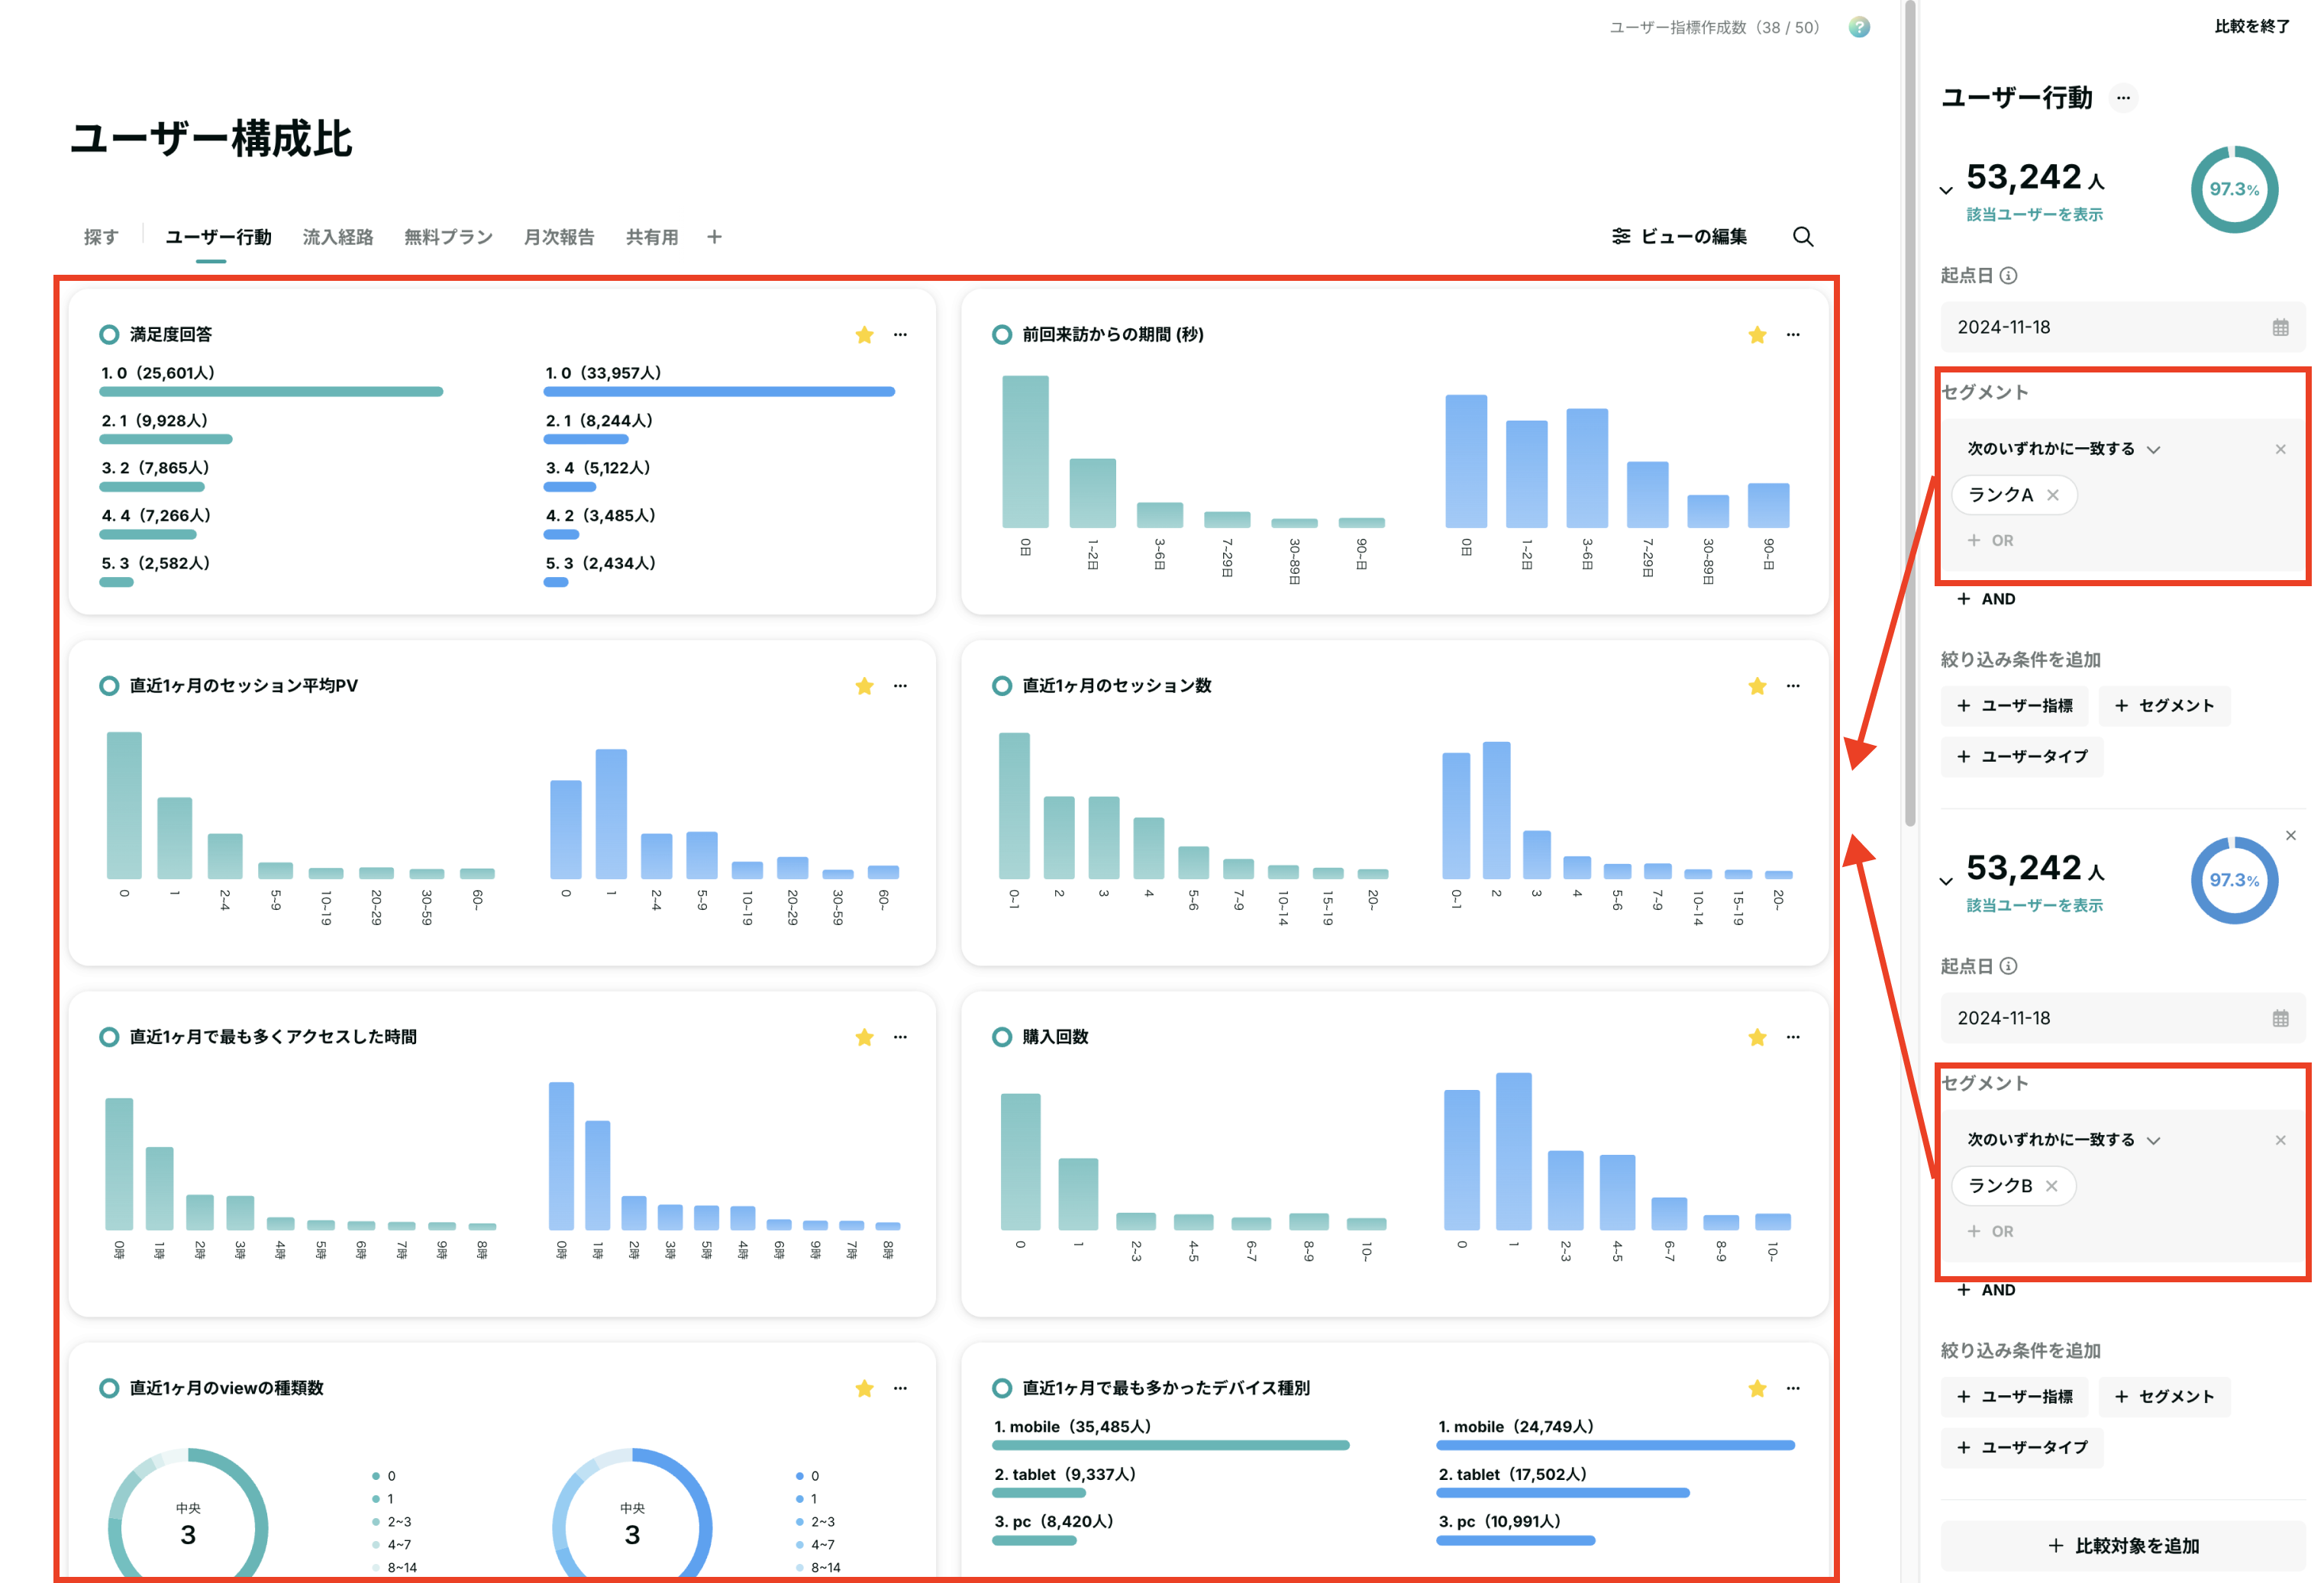Open more menu on 満足度回答 card
The image size is (2324, 1583).
tap(900, 335)
